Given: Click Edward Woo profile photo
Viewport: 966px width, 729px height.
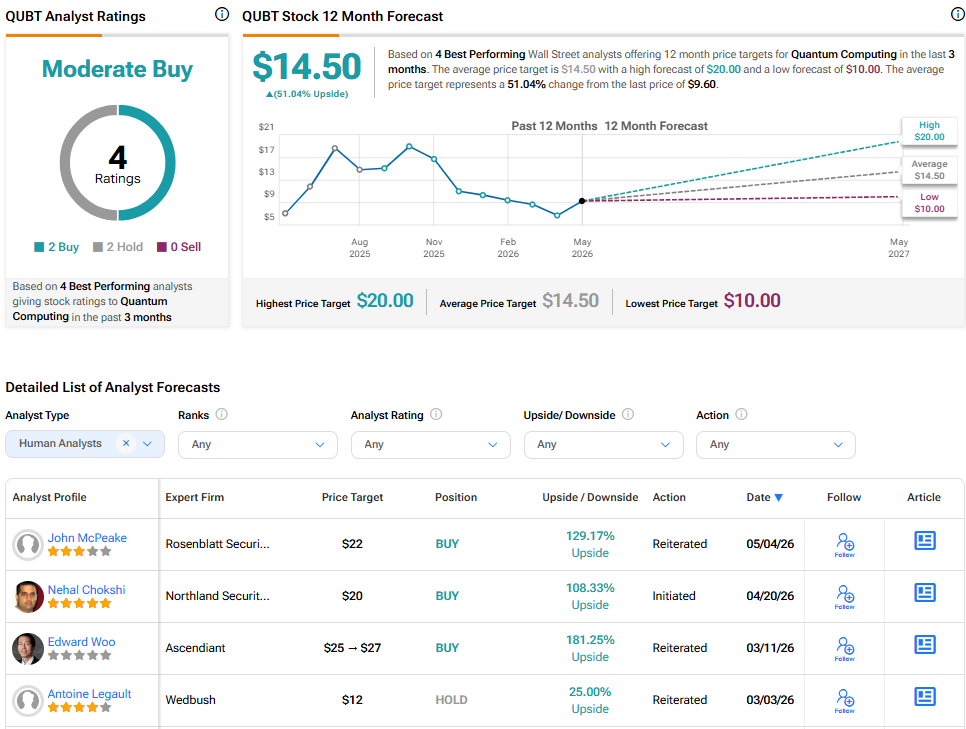Looking at the screenshot, I should 28,649.
